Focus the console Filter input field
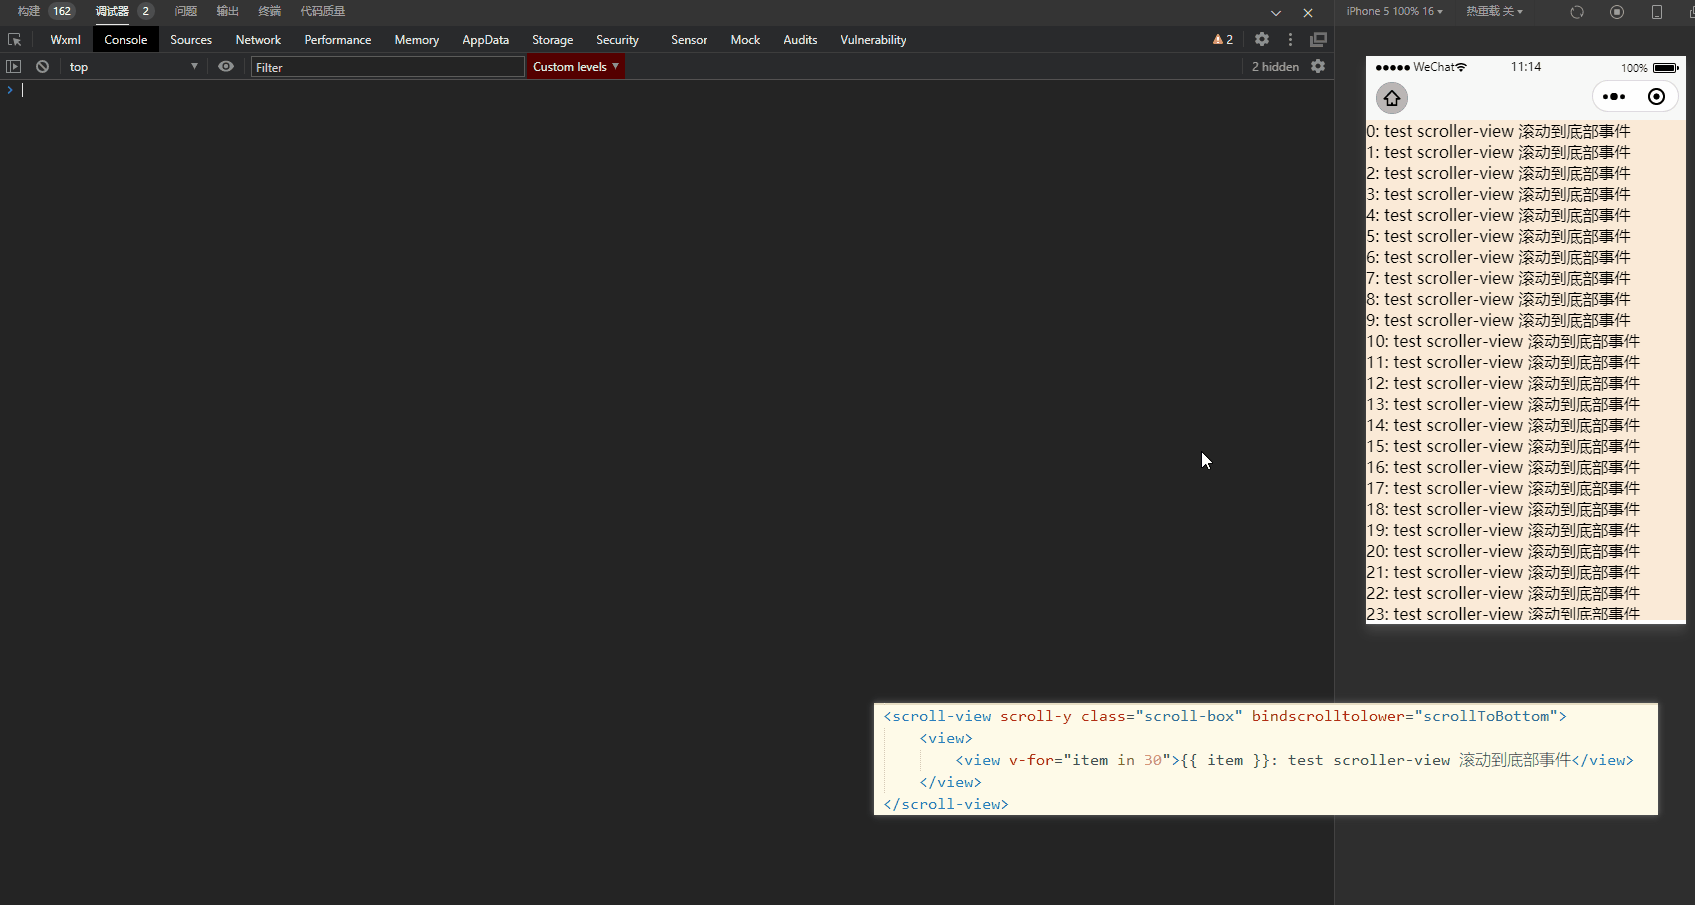1695x905 pixels. pos(388,67)
